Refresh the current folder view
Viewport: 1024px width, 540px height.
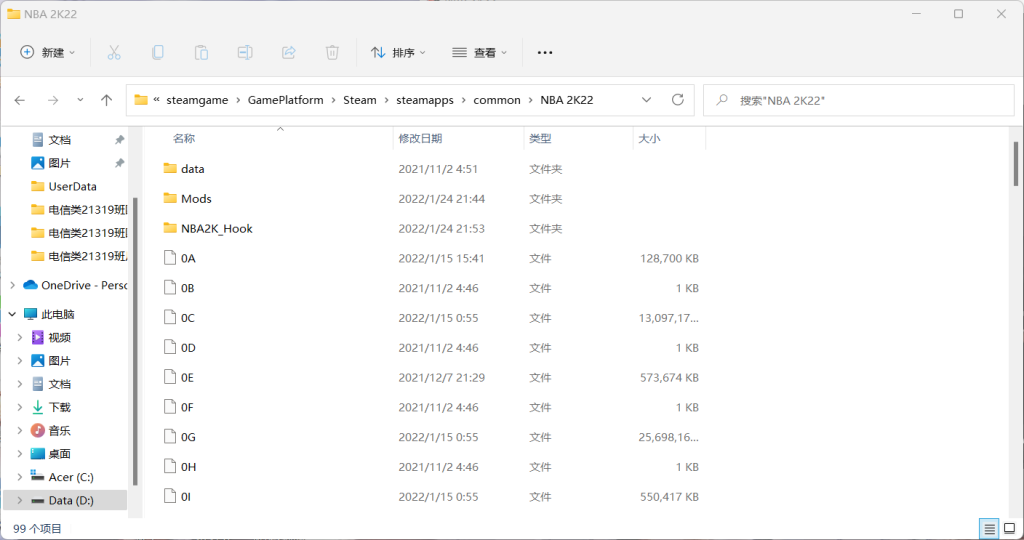pos(678,100)
